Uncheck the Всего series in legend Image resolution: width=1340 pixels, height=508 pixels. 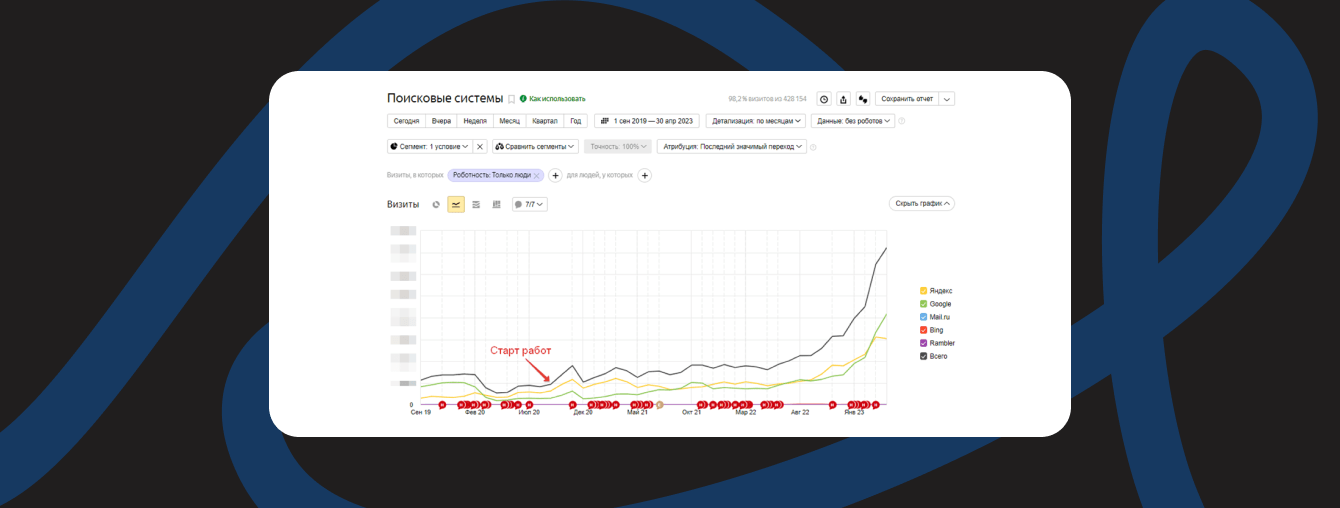[x=923, y=356]
